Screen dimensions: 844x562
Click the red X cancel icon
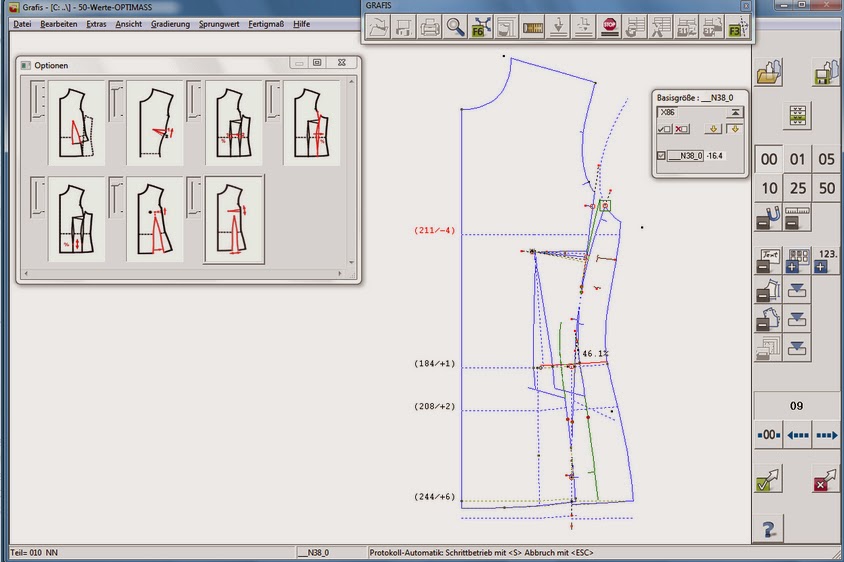click(826, 480)
